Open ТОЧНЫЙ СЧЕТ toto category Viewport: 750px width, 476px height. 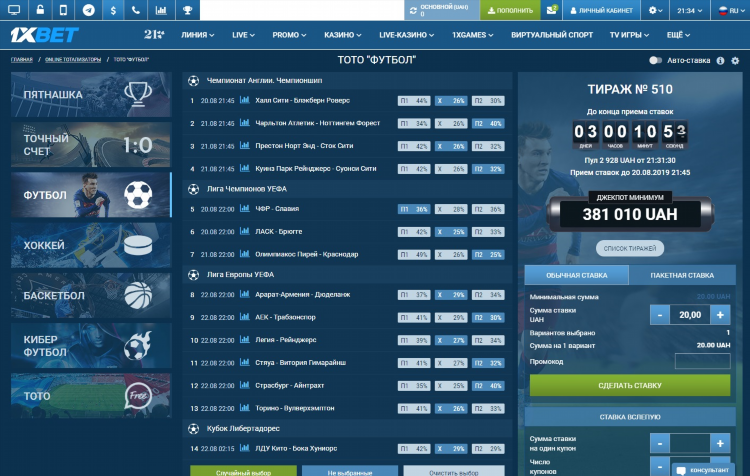[x=91, y=144]
